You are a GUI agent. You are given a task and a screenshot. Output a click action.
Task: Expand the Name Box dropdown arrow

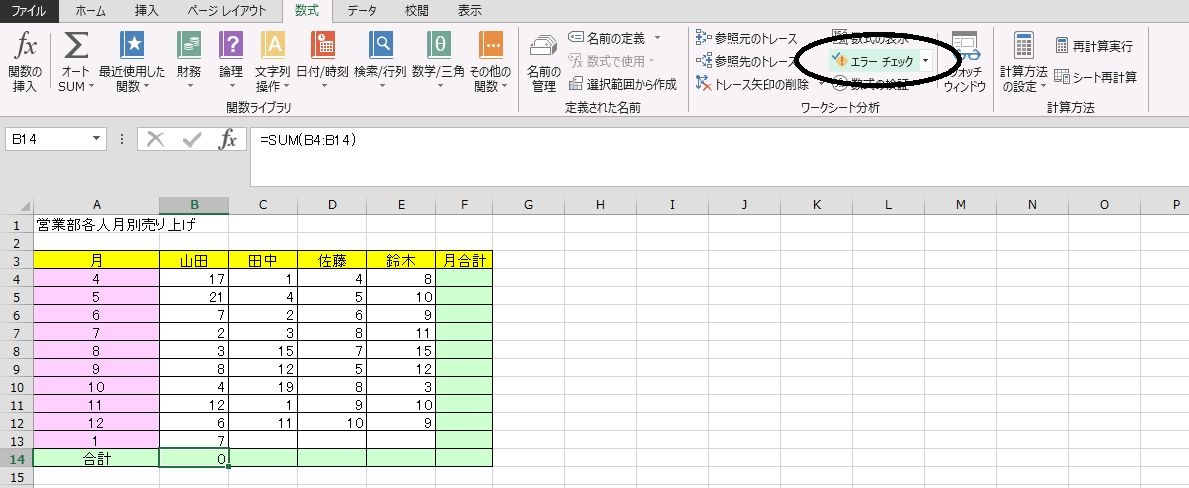(97, 139)
